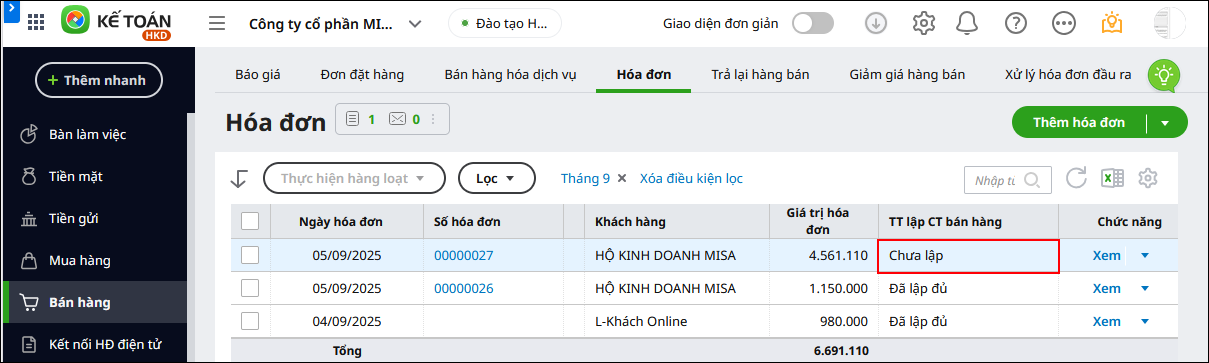This screenshot has width=1209, height=363.
Task: Collapse sidebar with hamburger menu icon
Action: [x=217, y=23]
